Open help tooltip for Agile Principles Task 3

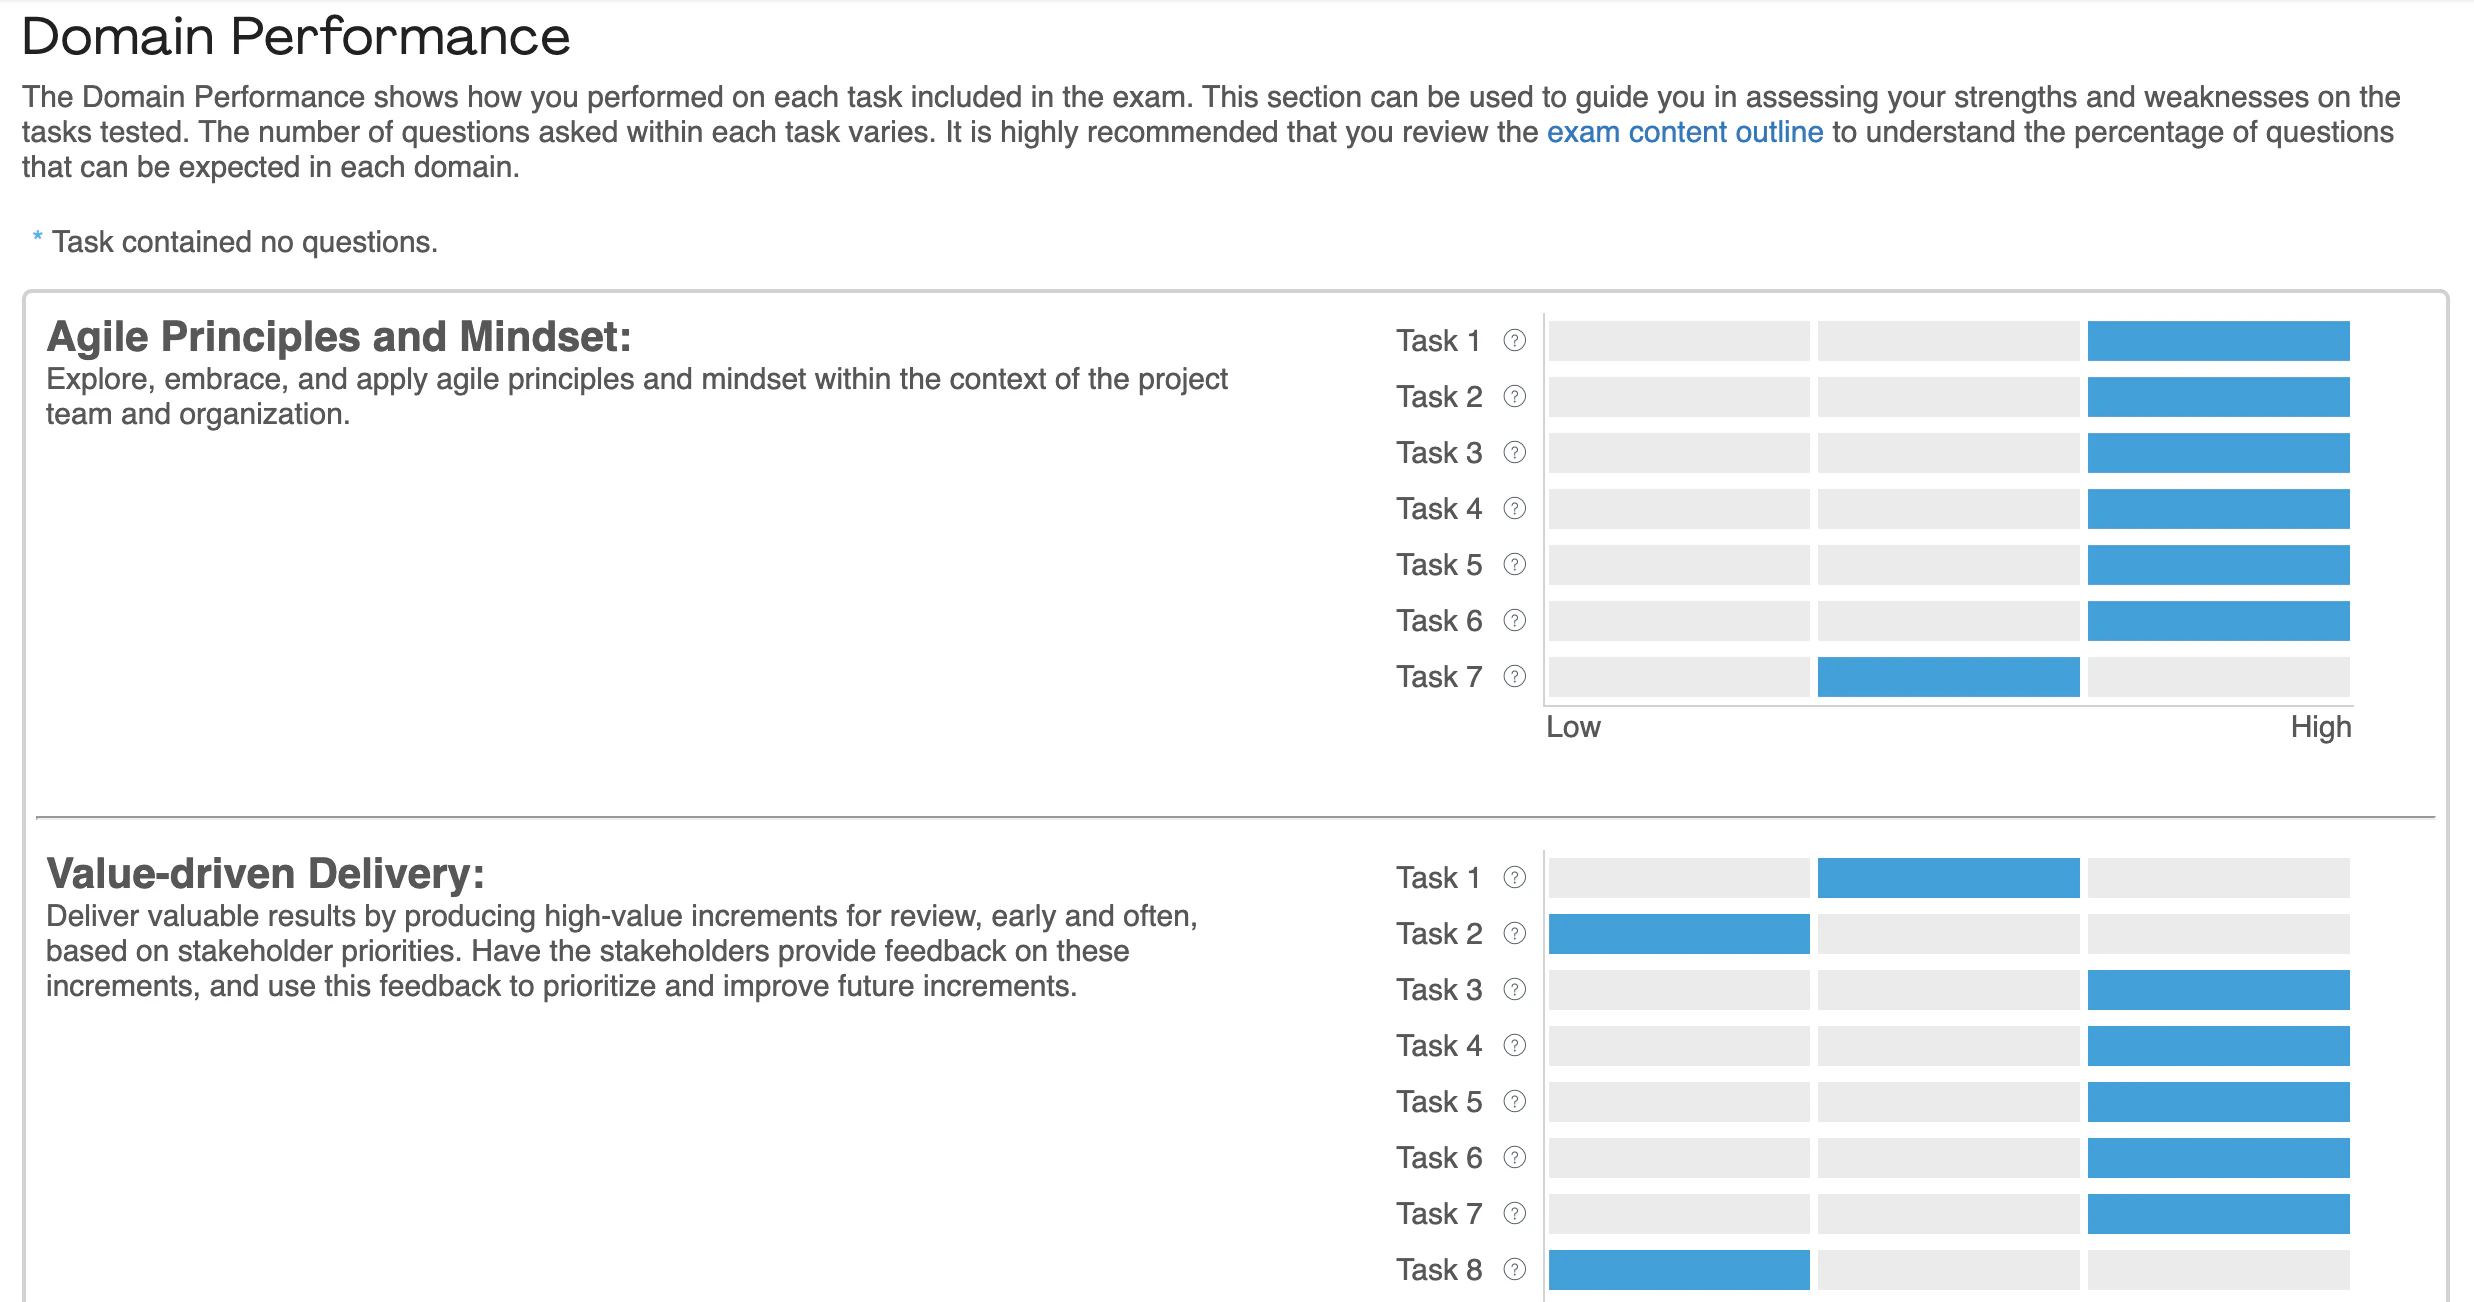(x=1515, y=453)
